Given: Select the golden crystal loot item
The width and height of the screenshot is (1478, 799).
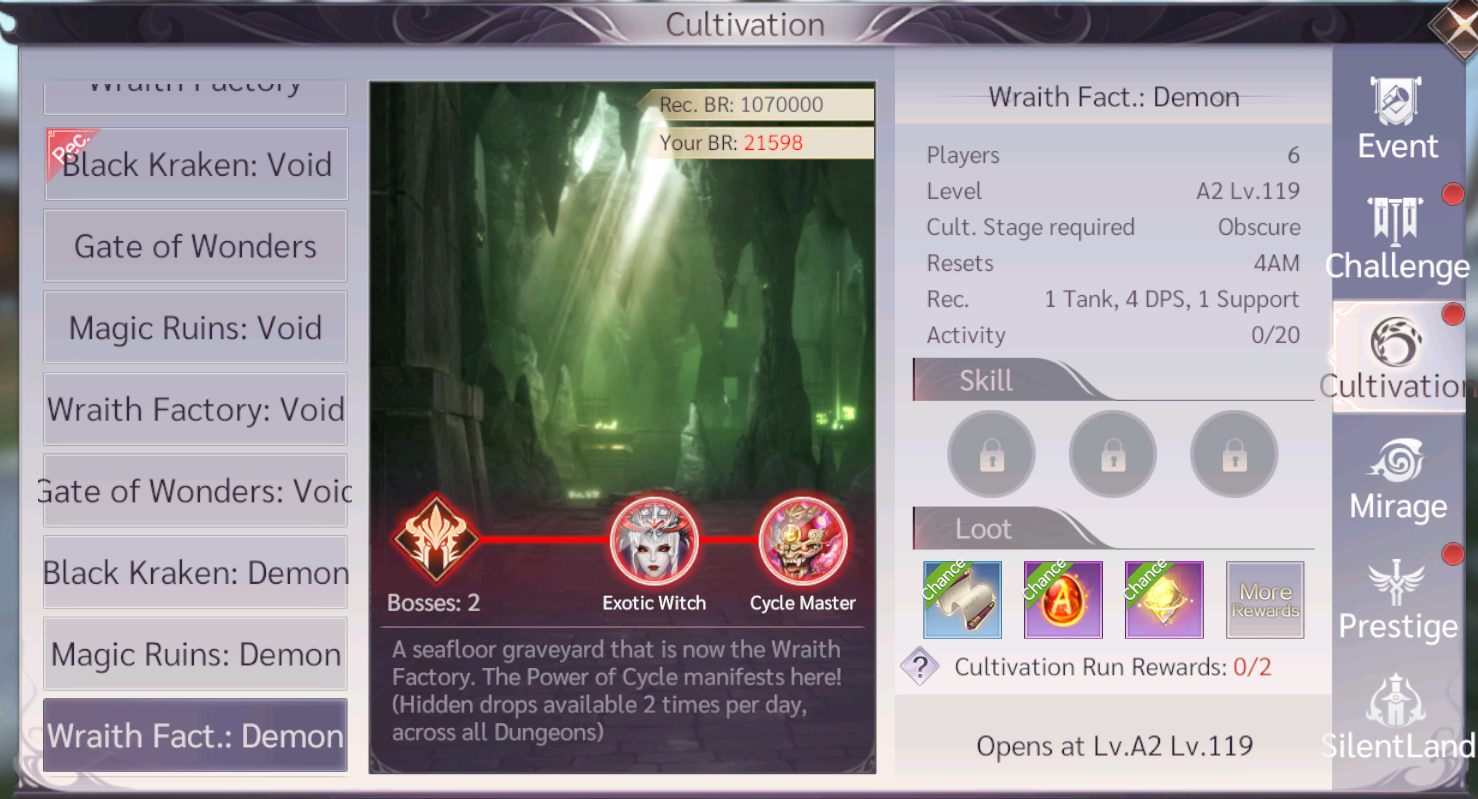Looking at the screenshot, I should click(1164, 599).
